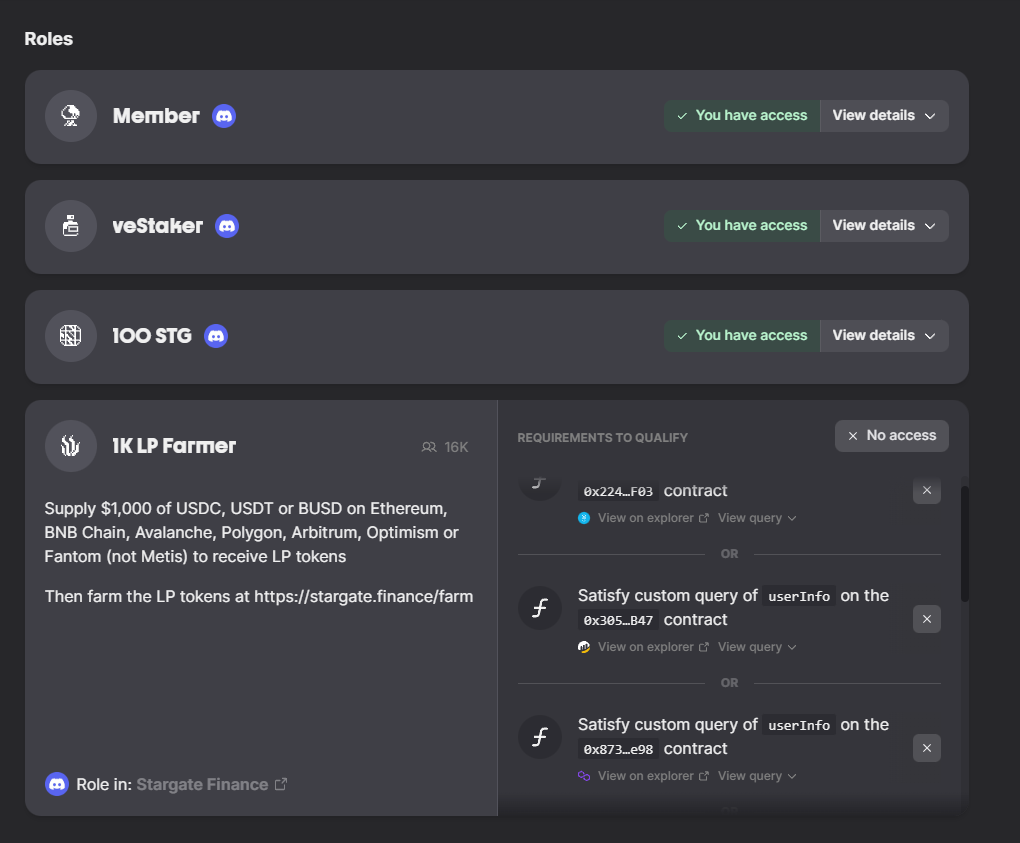Open View on explorer for 0x873…e98 contract

tap(653, 776)
